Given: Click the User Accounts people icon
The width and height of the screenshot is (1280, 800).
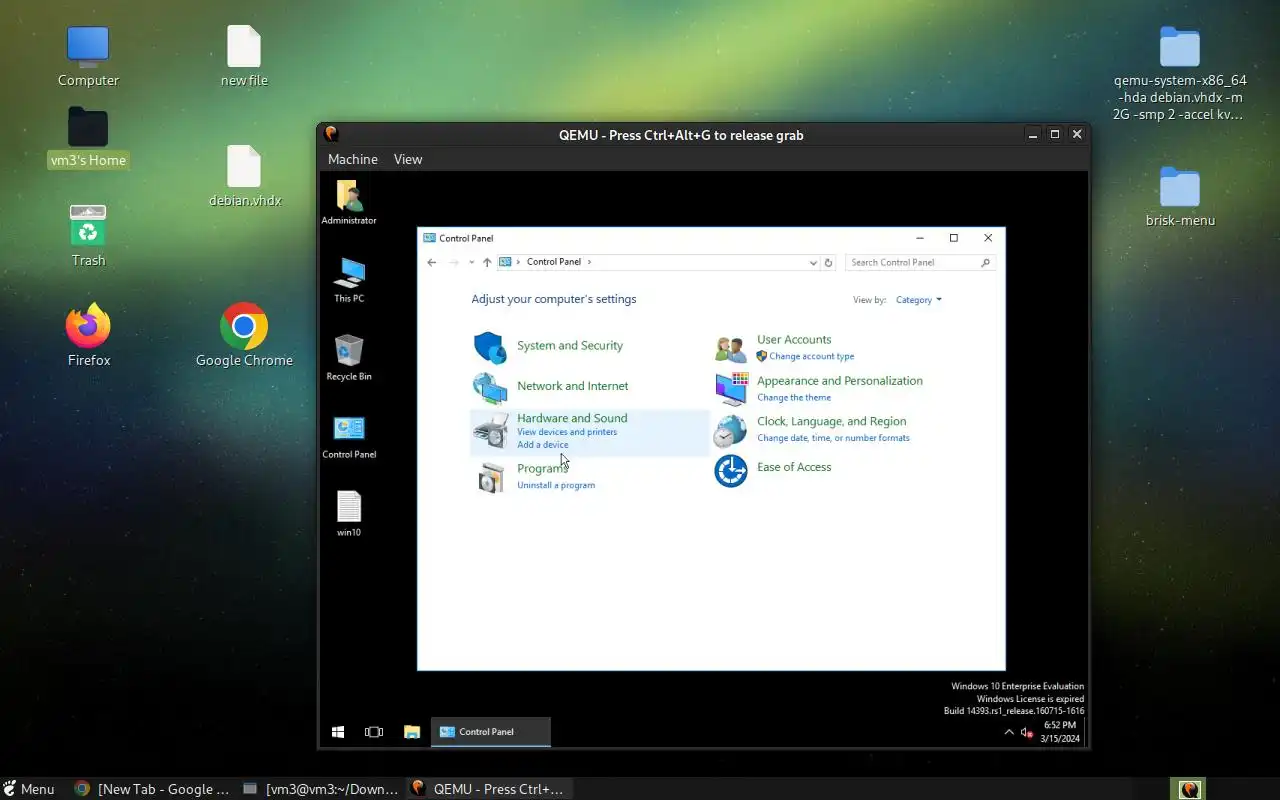Looking at the screenshot, I should pos(731,348).
